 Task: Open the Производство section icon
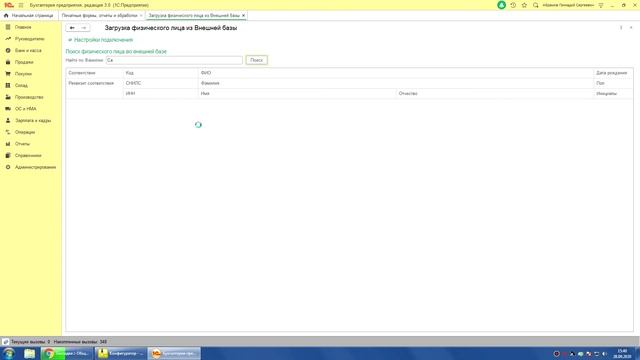point(8,97)
